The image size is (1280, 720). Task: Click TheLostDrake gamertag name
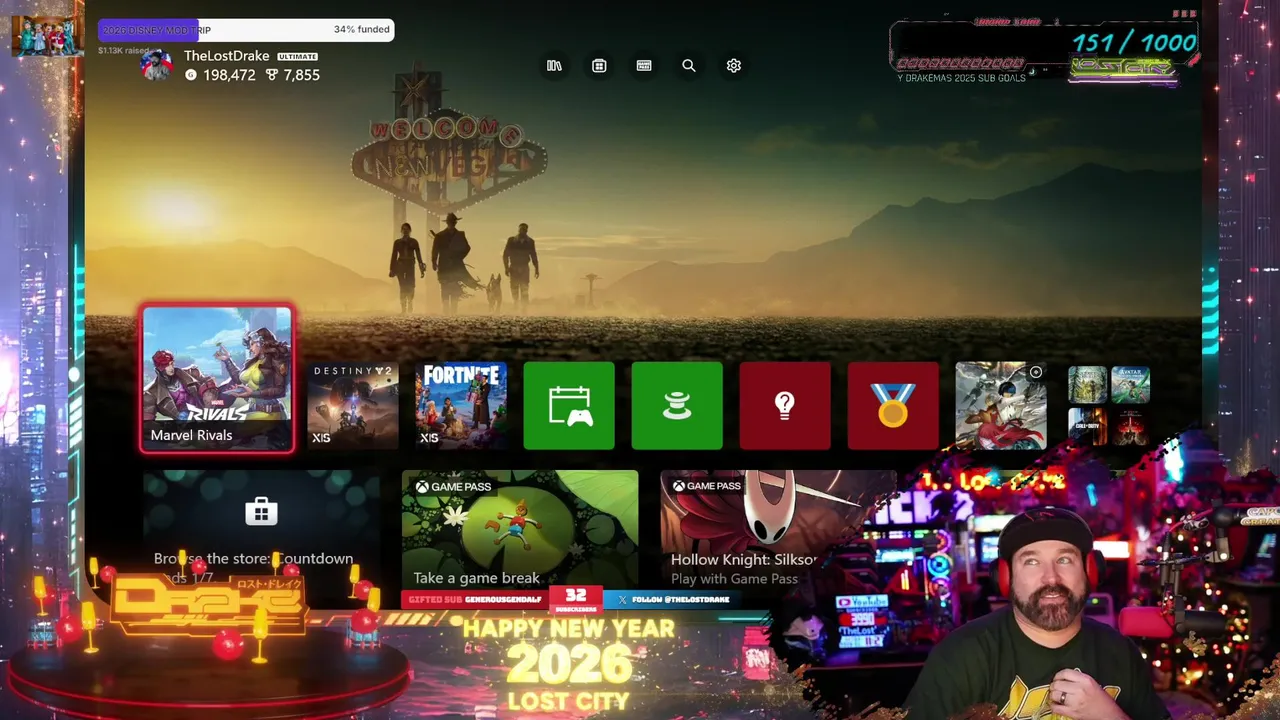pos(227,56)
